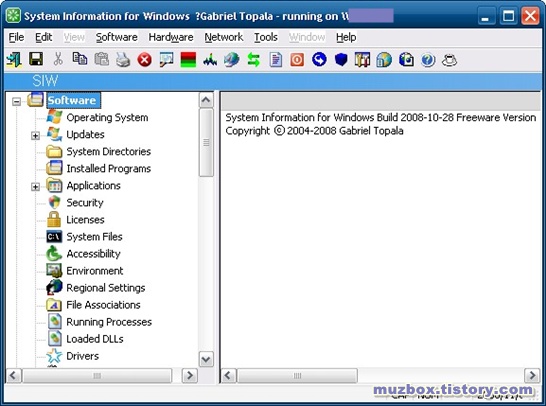Click the coffee cup toolbar icon
This screenshot has height=406, width=546.
point(449,60)
